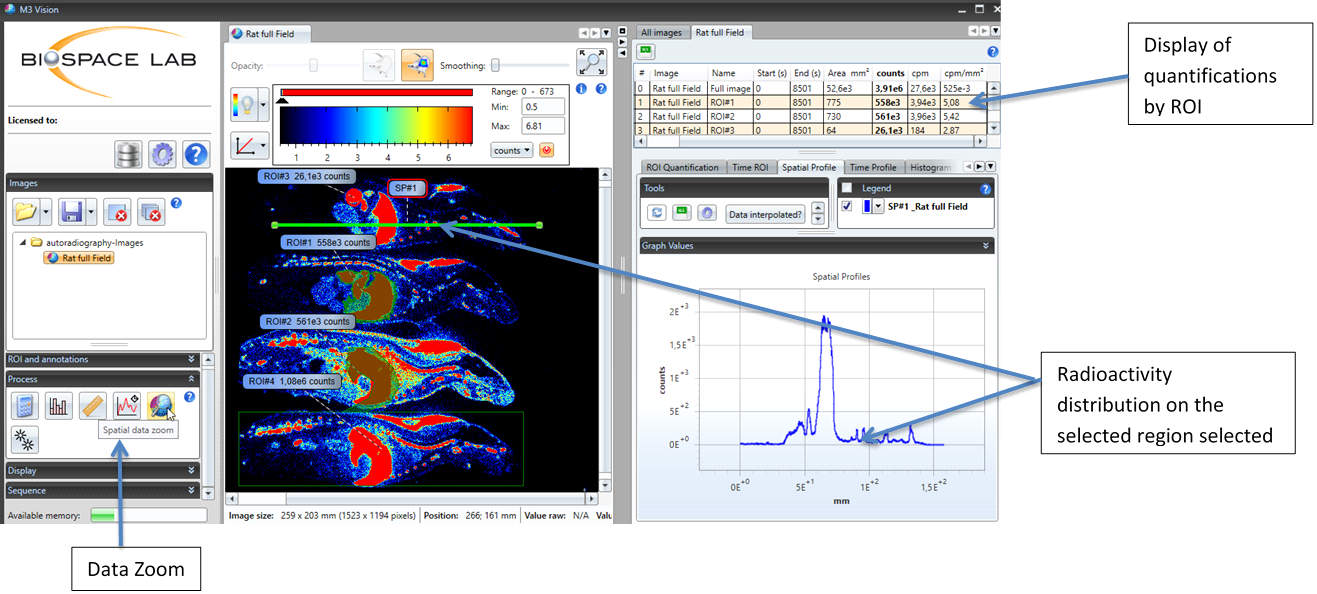
Task: Click the Data interpolated? button
Action: coord(765,213)
